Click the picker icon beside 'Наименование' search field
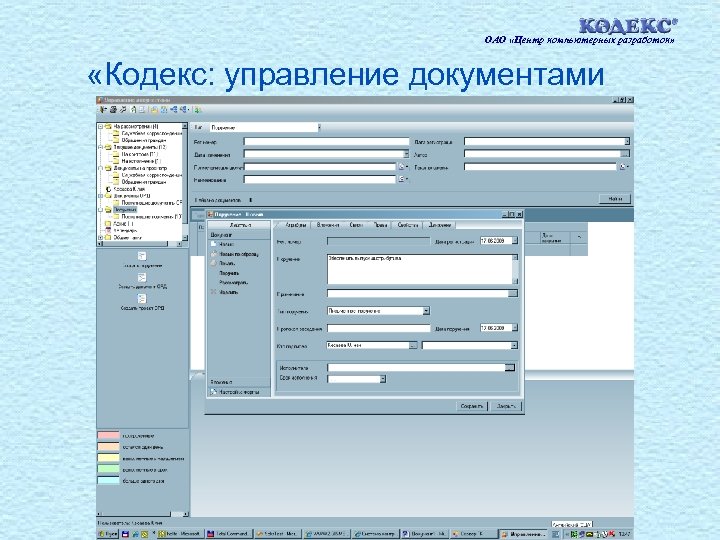 [401, 180]
